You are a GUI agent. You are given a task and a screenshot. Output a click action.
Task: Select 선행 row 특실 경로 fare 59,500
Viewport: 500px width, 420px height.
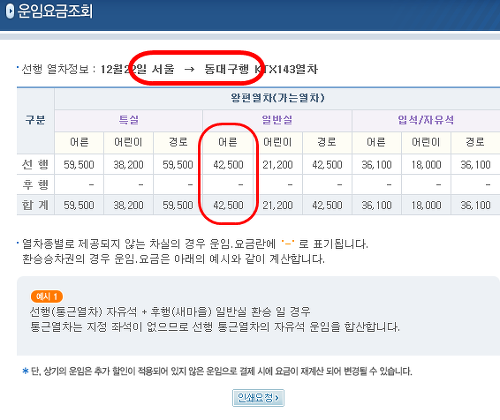[x=178, y=165]
